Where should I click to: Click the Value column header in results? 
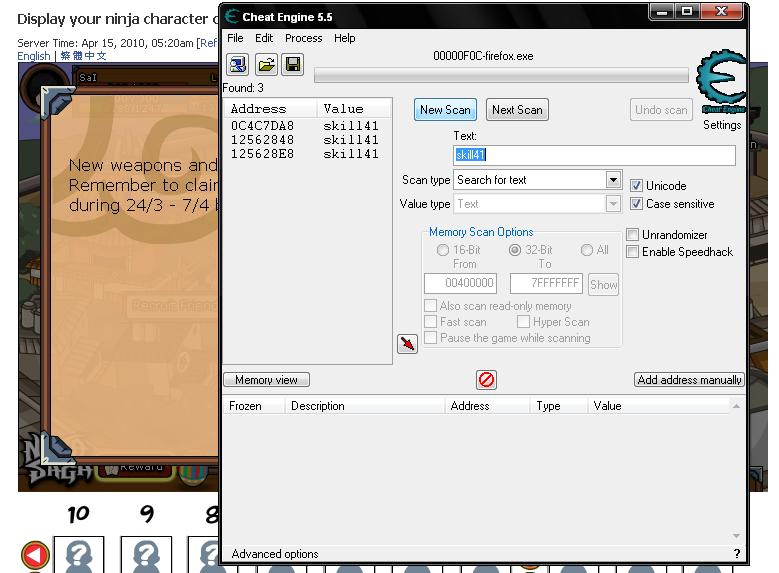tap(354, 109)
